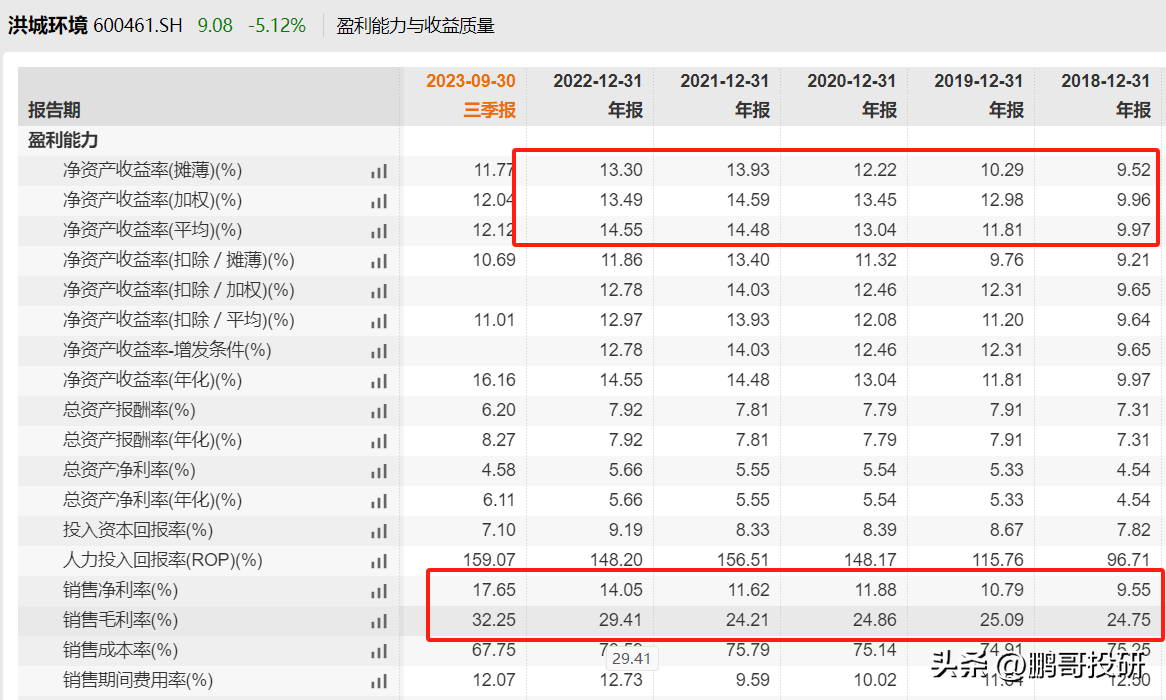Viewport: 1166px width, 700px height.
Task: Select the 净资产收益率(扣除/加权)(%) row label
Action: tap(178, 290)
